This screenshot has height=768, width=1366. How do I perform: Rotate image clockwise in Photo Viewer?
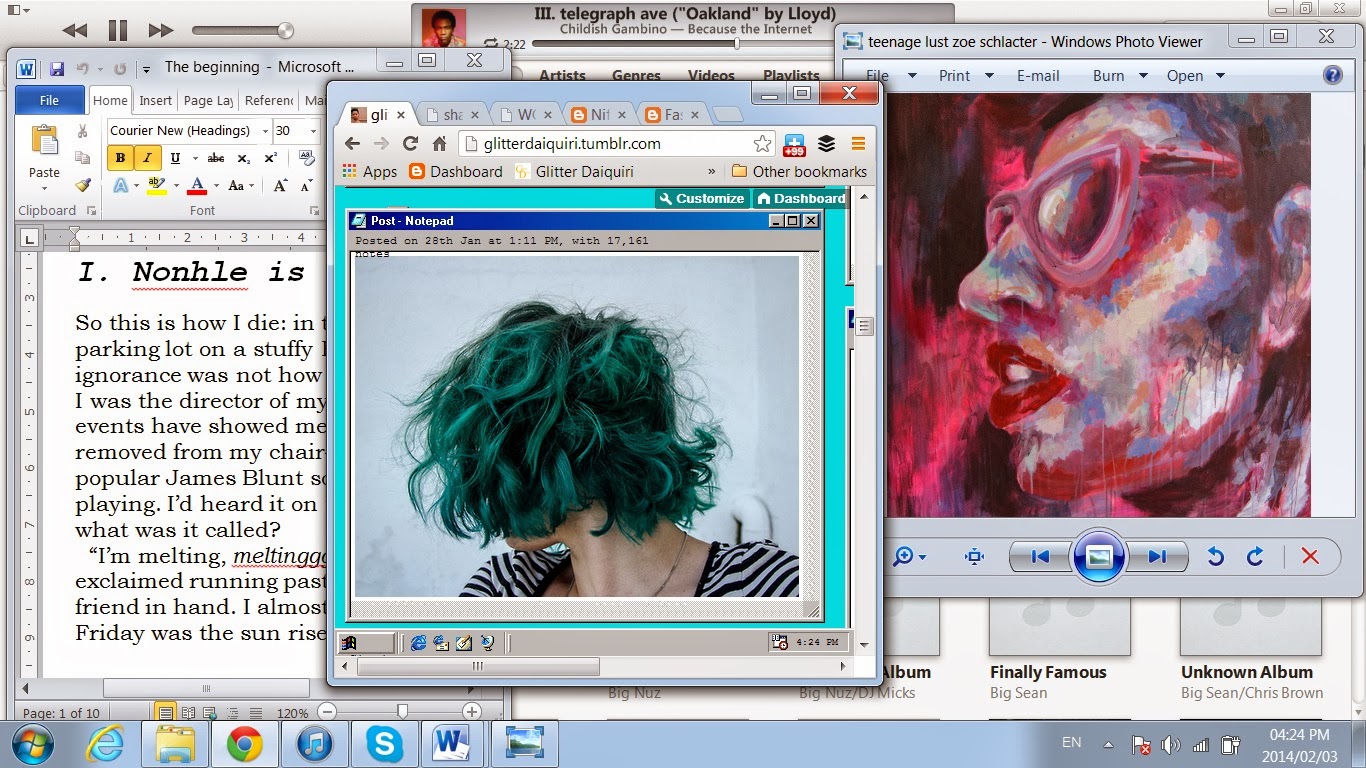coord(1255,557)
